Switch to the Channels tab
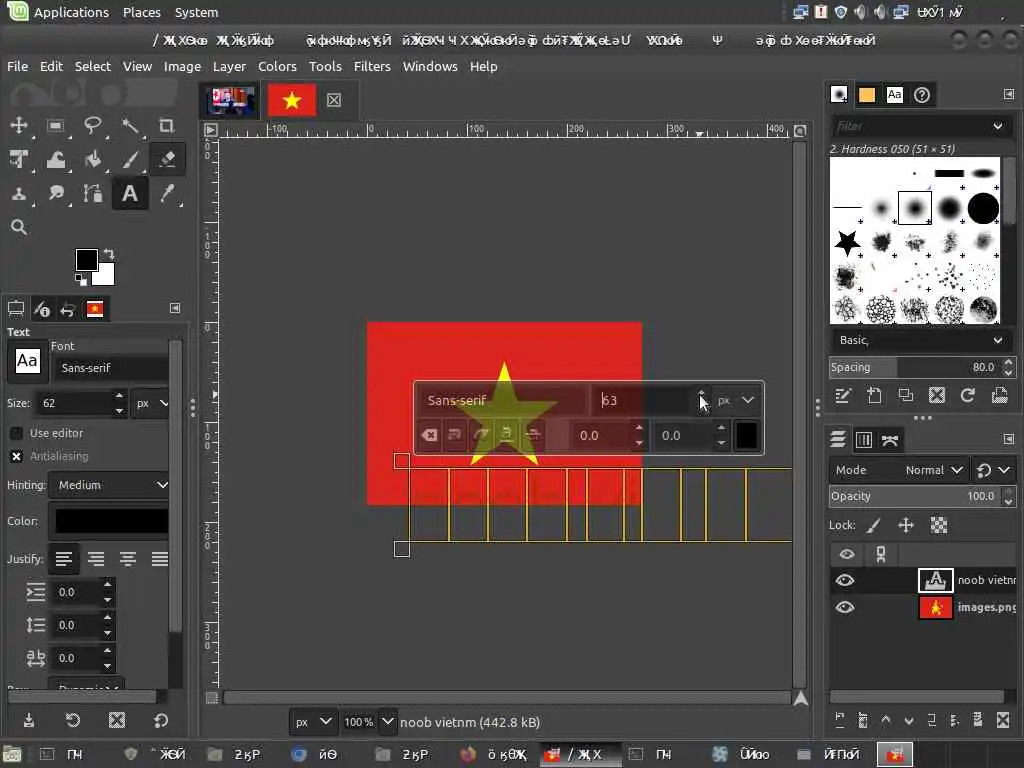Image resolution: width=1024 pixels, height=768 pixels. [x=864, y=440]
